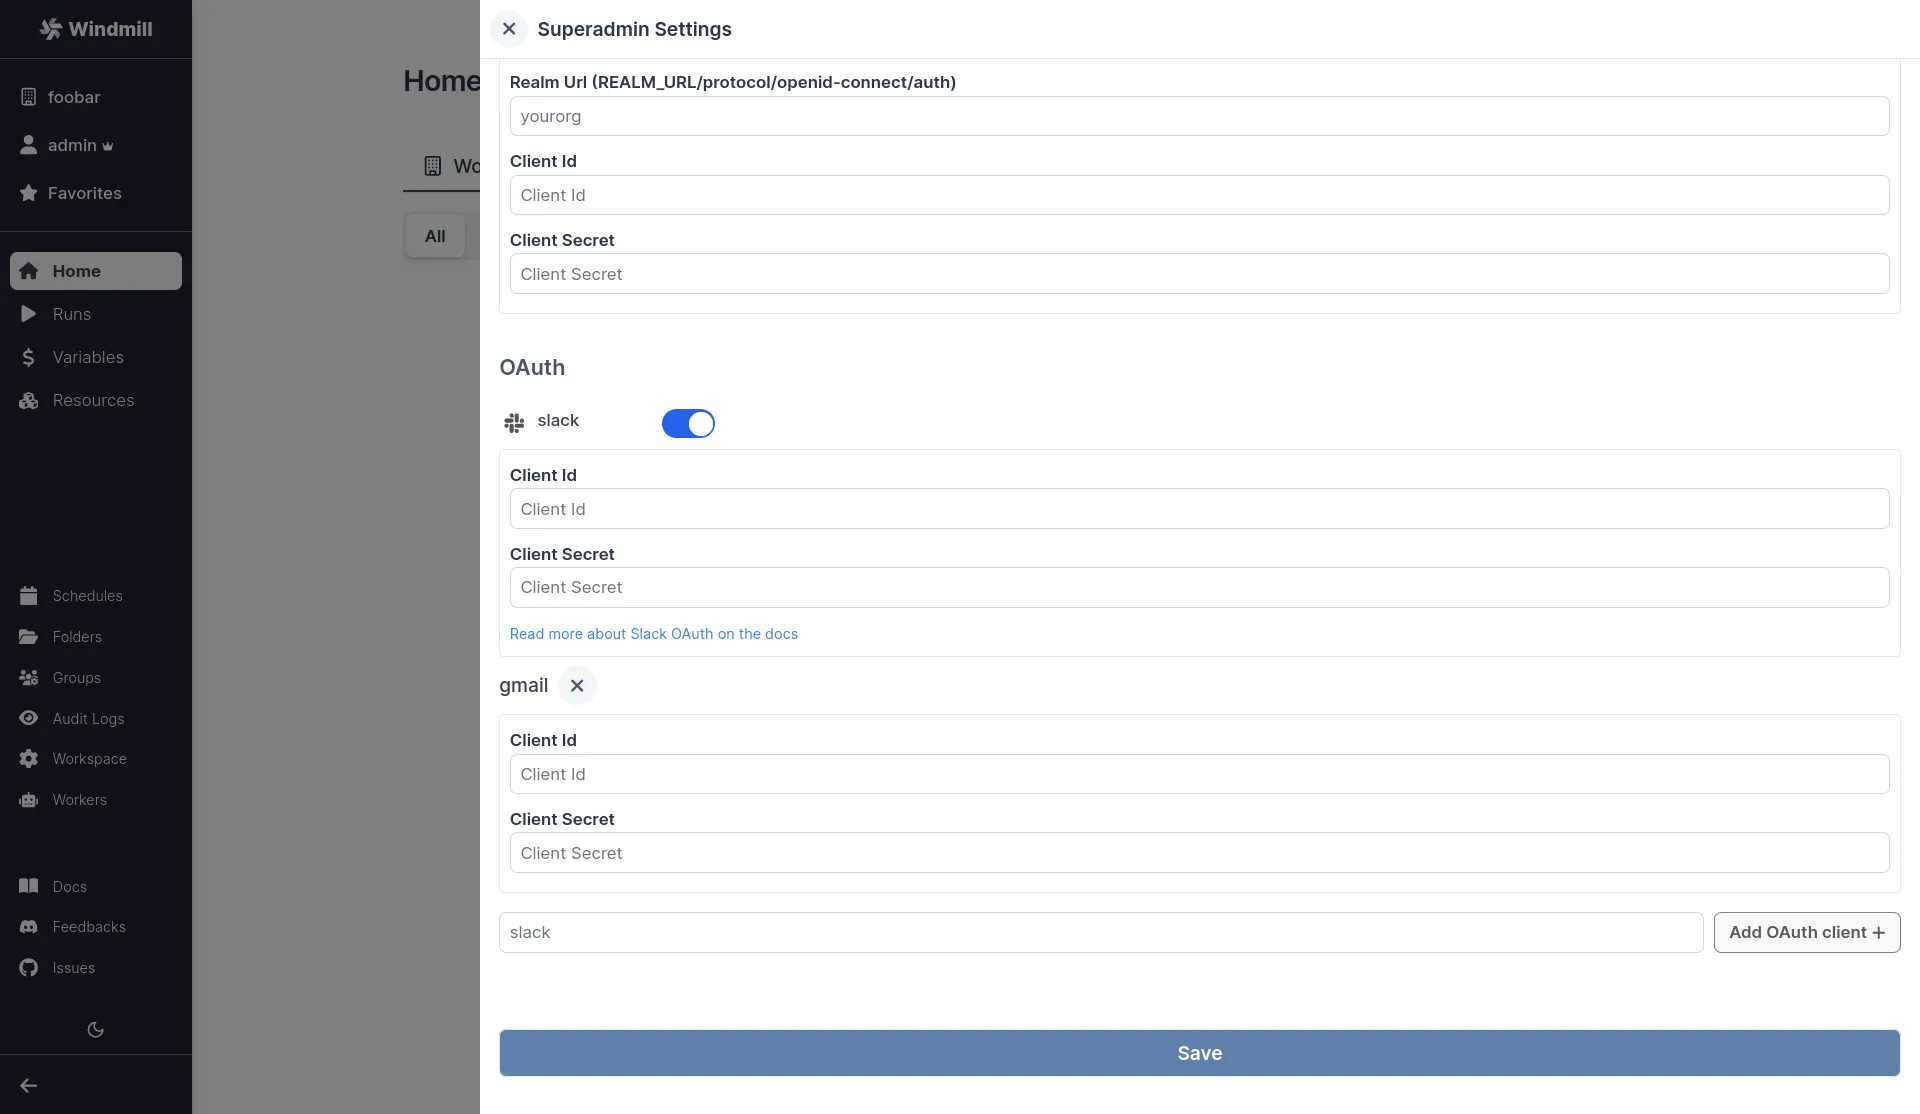This screenshot has height=1114, width=1920.
Task: Click the Audit Logs navigation icon
Action: point(29,717)
